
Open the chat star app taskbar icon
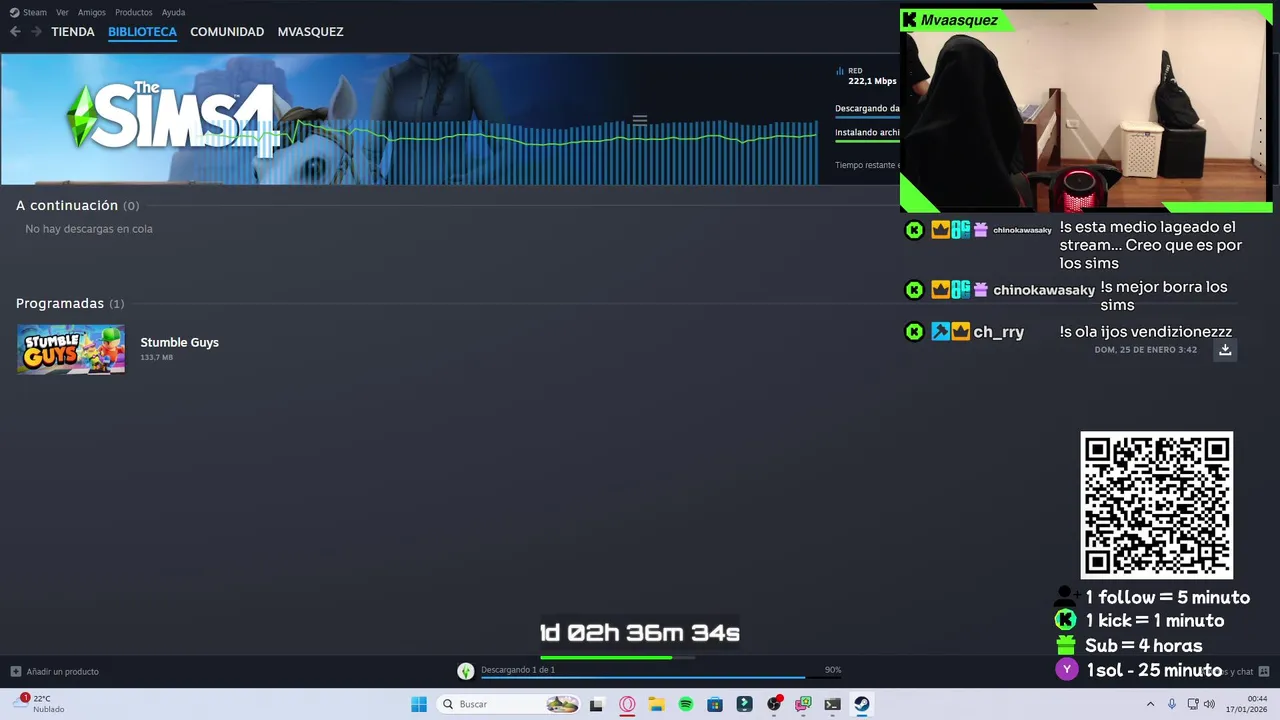click(803, 704)
